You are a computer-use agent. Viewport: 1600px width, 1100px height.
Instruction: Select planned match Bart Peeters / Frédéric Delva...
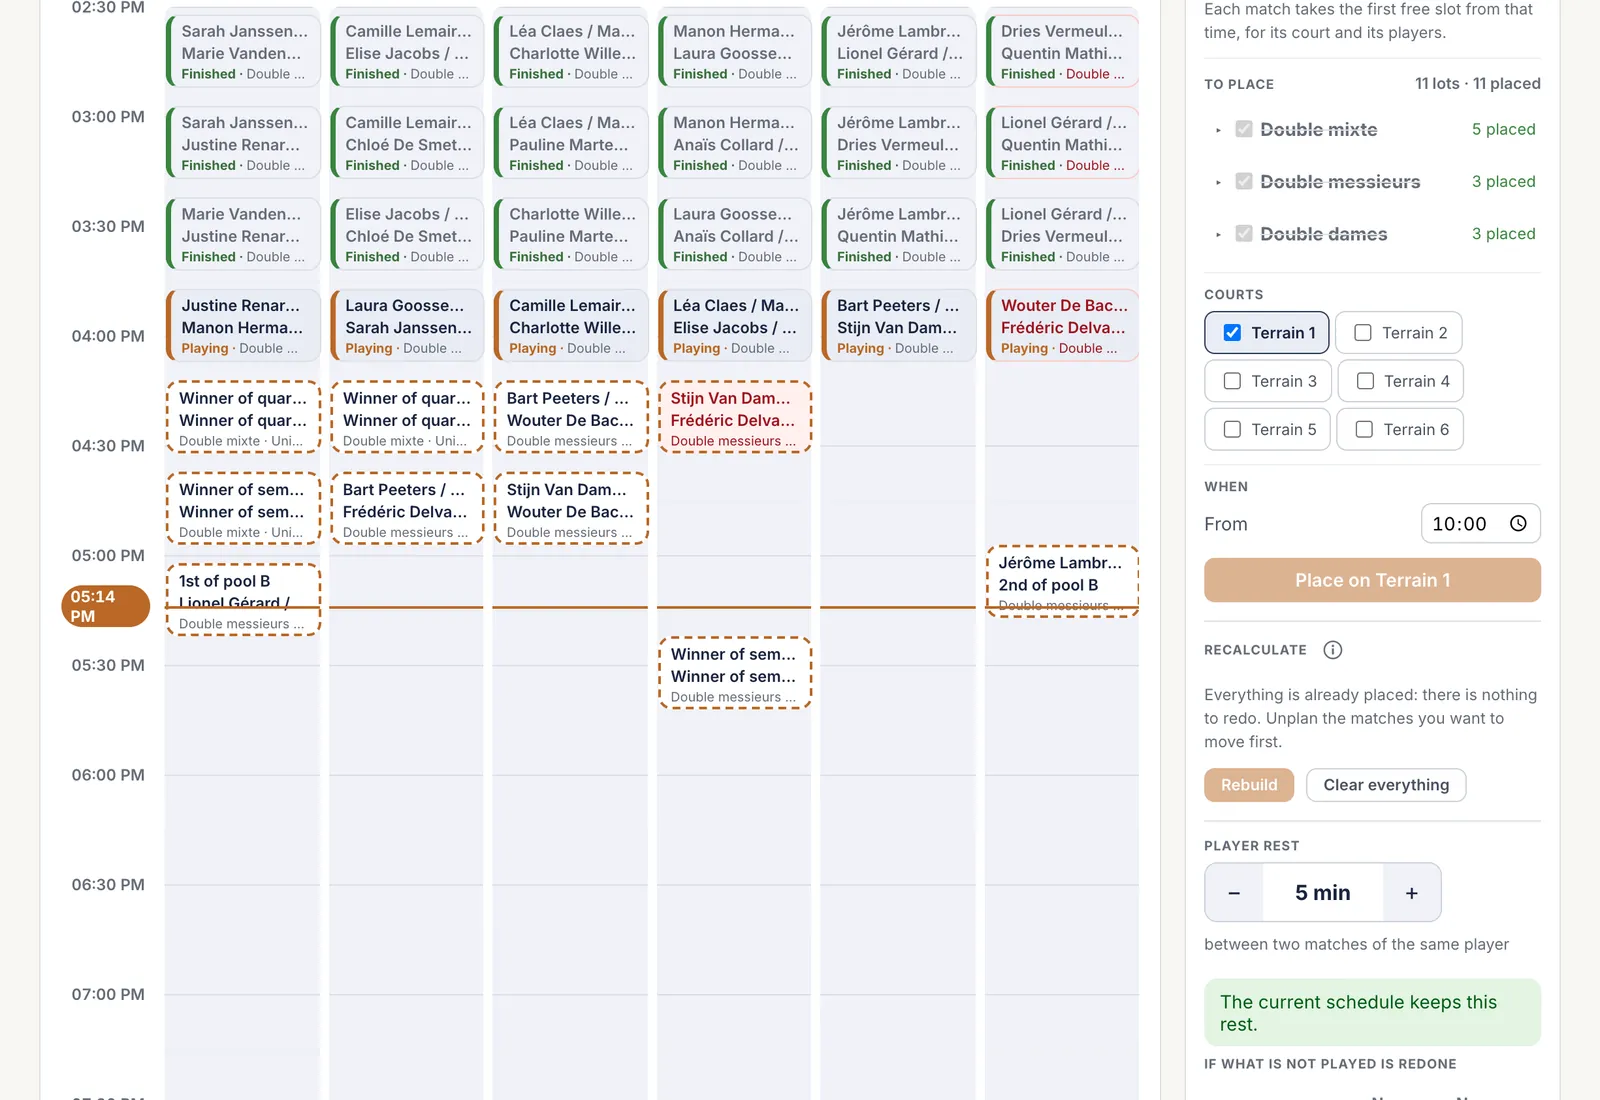pos(407,508)
